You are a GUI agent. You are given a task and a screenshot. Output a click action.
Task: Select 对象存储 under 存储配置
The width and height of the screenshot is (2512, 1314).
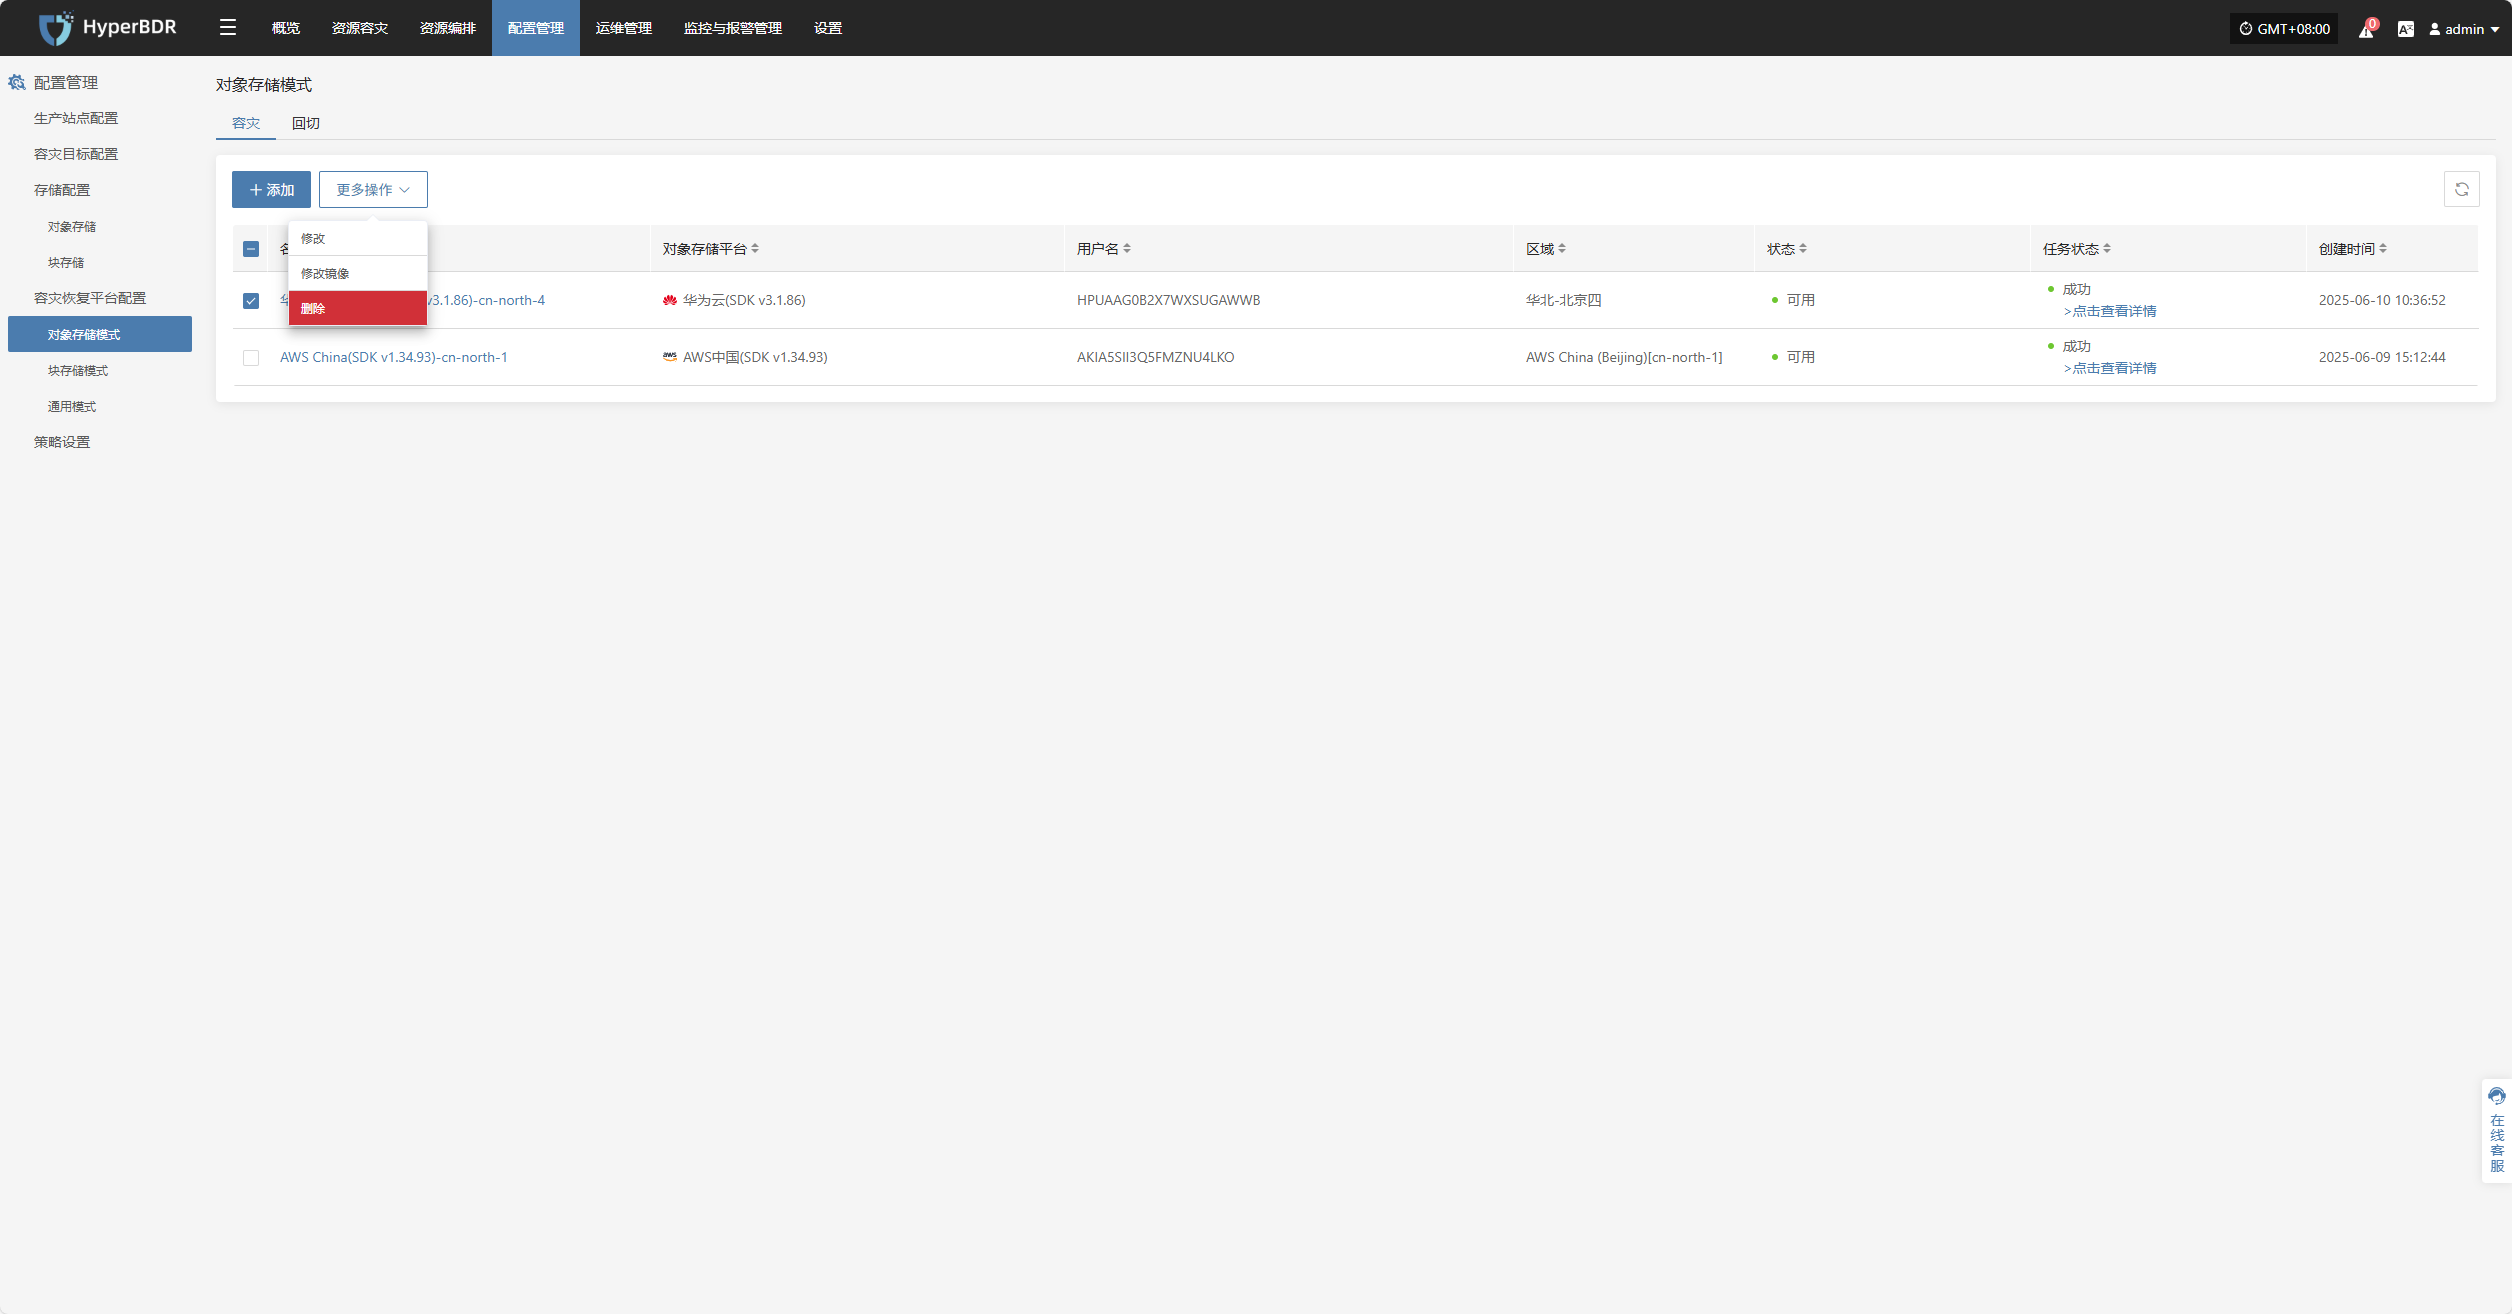[x=72, y=226]
